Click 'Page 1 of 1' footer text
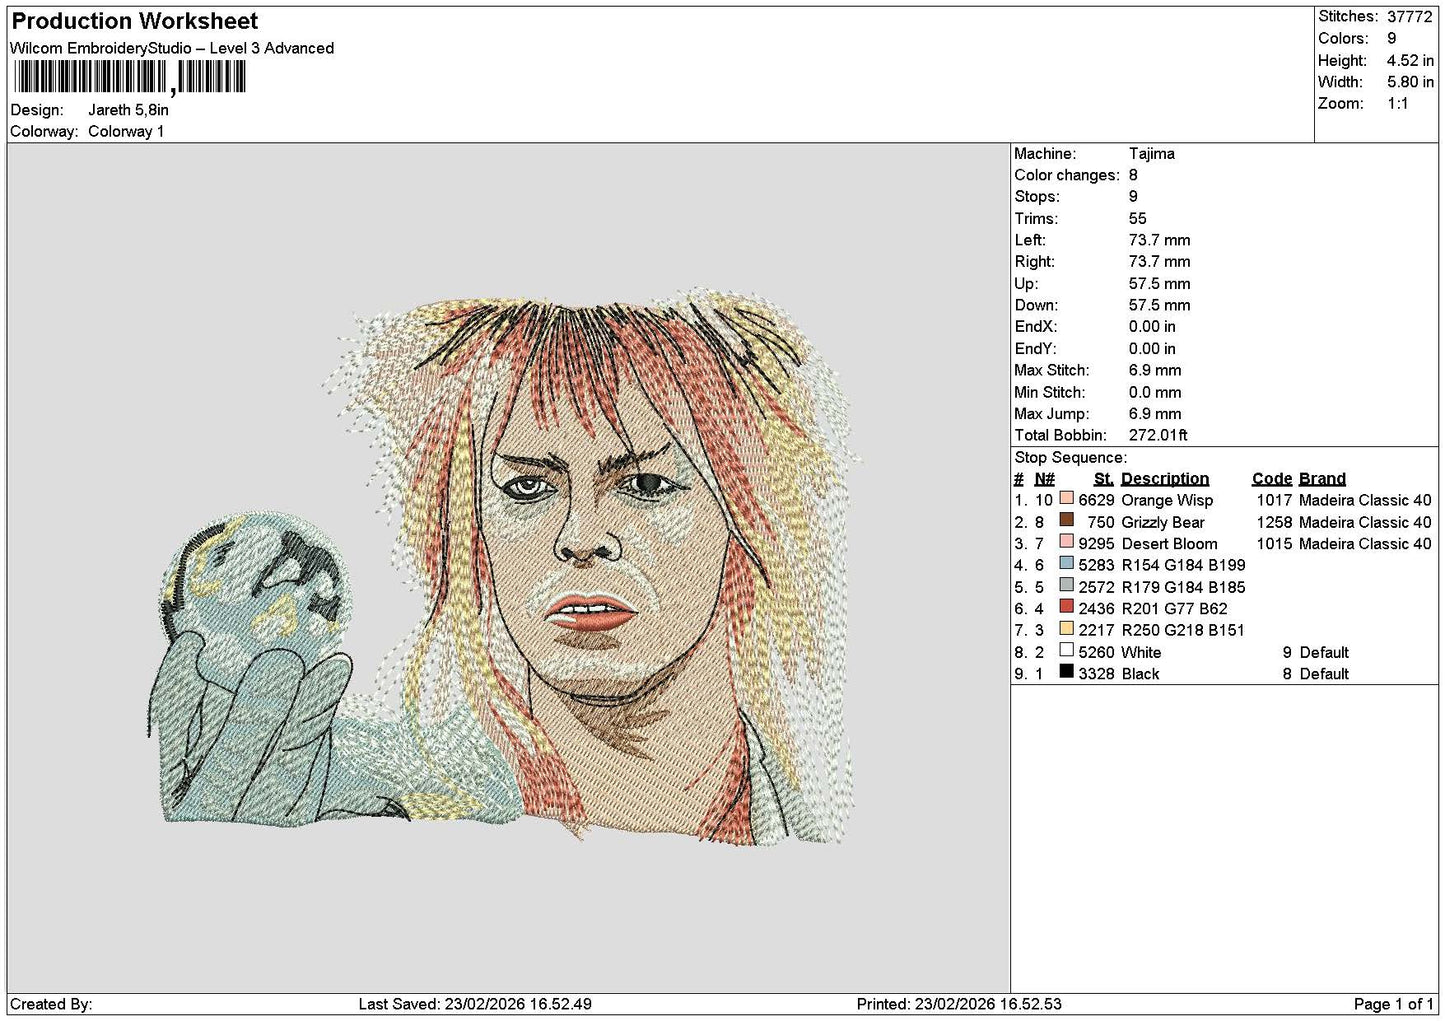Image resolution: width=1445 pixels, height=1021 pixels. point(1394,1004)
